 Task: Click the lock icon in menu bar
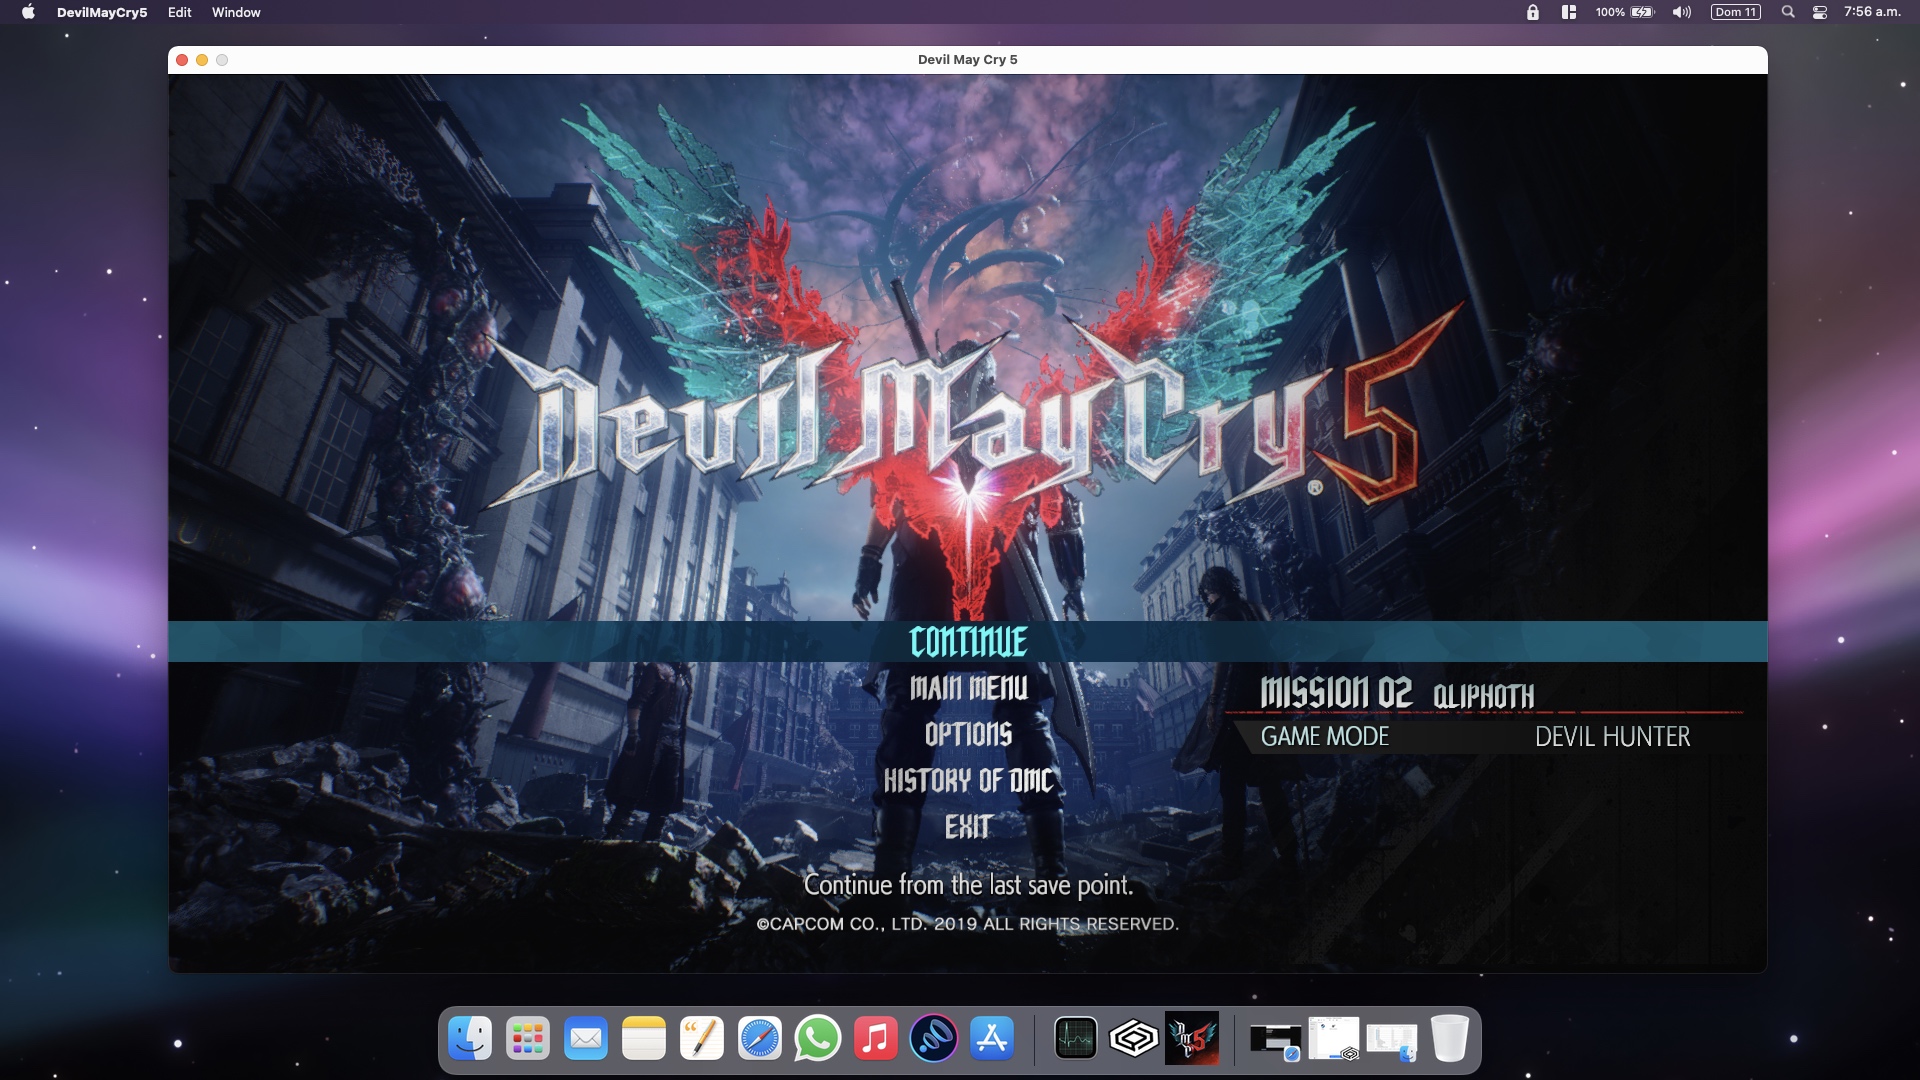tap(1532, 12)
